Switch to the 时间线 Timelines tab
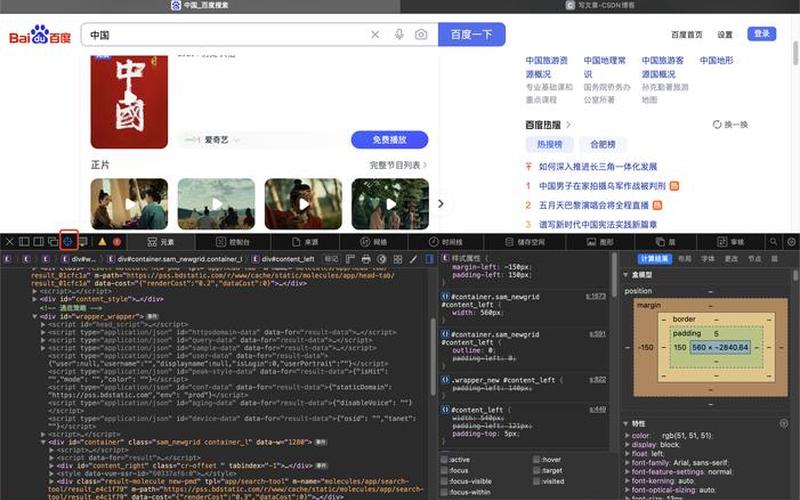The width and height of the screenshot is (800, 500). click(x=446, y=242)
